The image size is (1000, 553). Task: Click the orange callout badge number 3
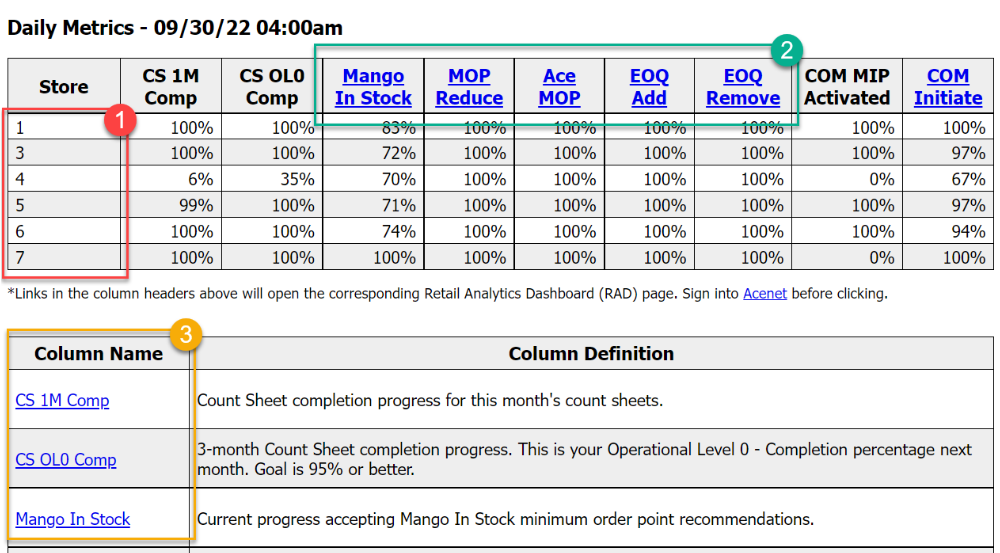click(x=186, y=335)
